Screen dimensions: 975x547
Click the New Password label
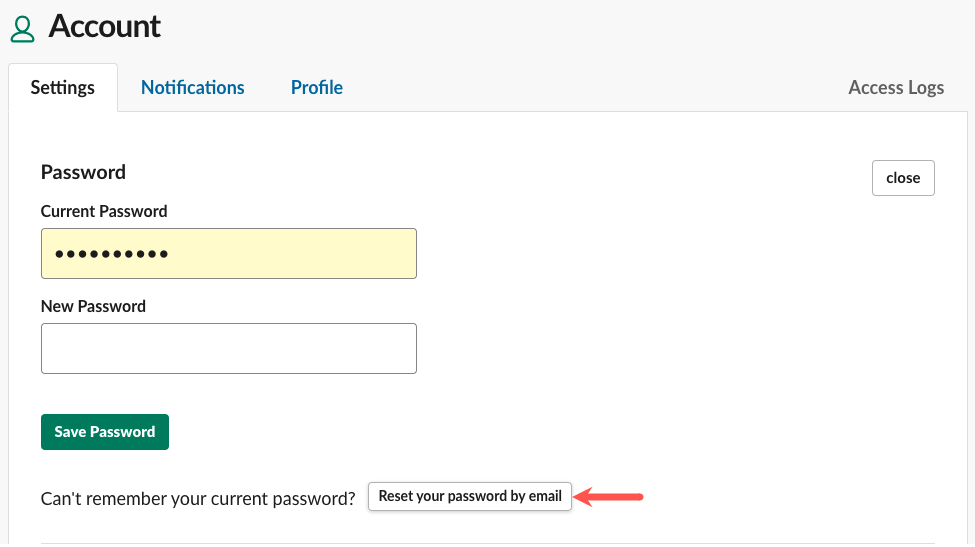93,307
